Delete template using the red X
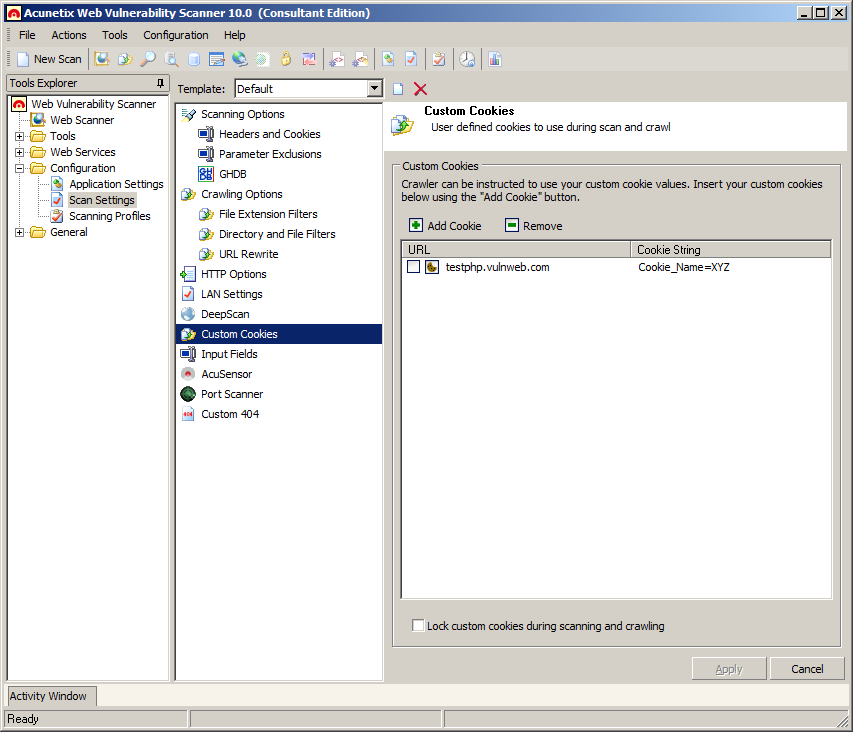This screenshot has height=732, width=853. (x=421, y=89)
